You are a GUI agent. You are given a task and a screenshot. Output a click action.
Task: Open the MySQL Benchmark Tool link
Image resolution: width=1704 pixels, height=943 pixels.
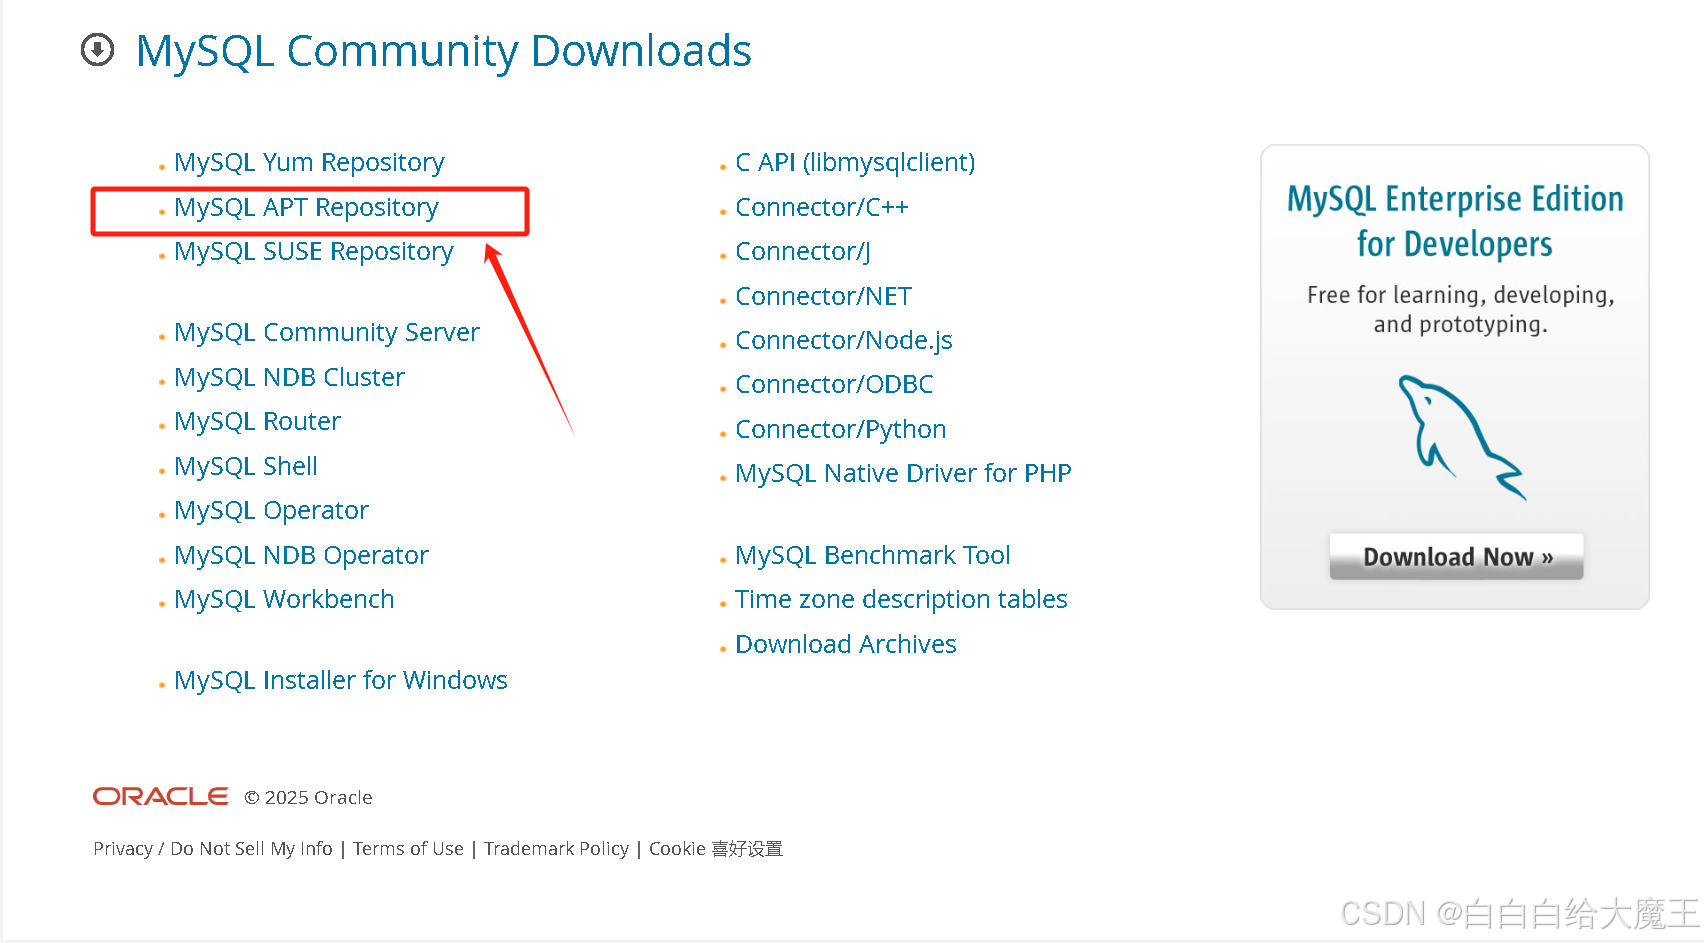[873, 555]
